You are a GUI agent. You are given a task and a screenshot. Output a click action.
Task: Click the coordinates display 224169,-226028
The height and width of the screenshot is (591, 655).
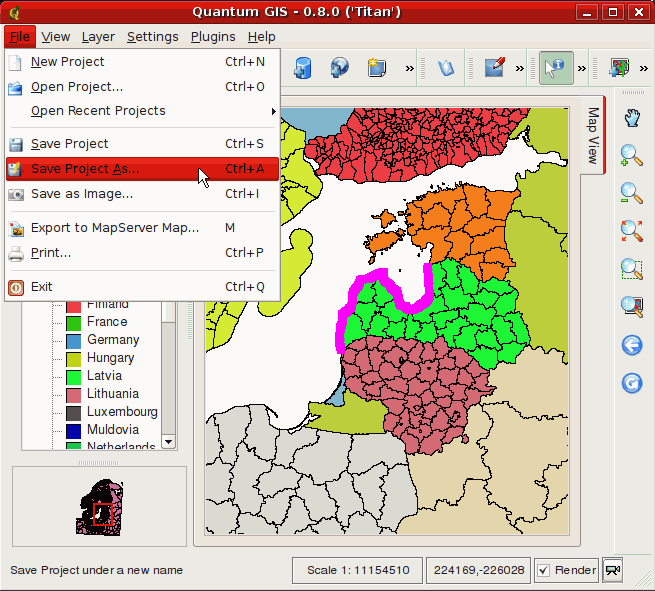click(479, 570)
